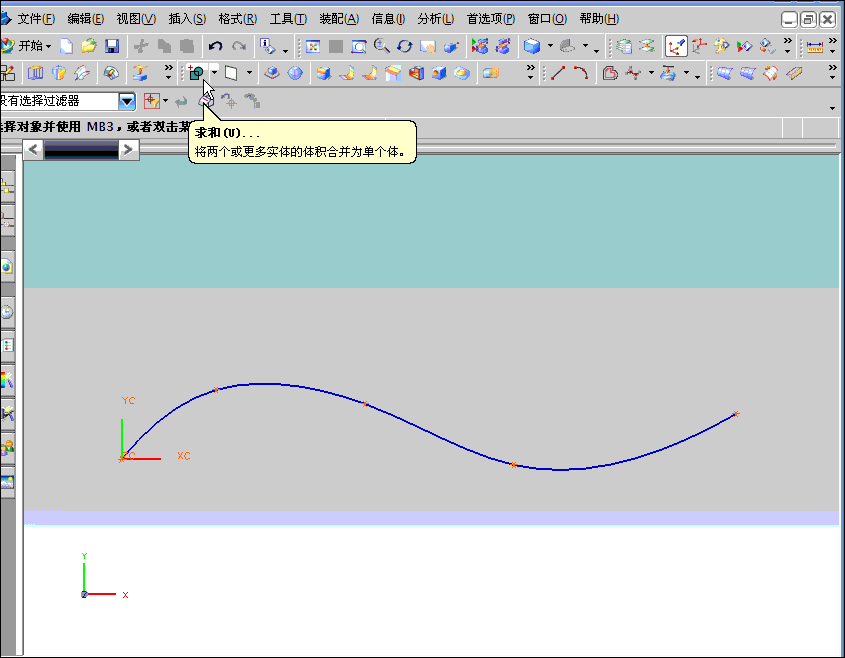Select the Arc curve tool
This screenshot has height=658, width=845.
tap(581, 73)
